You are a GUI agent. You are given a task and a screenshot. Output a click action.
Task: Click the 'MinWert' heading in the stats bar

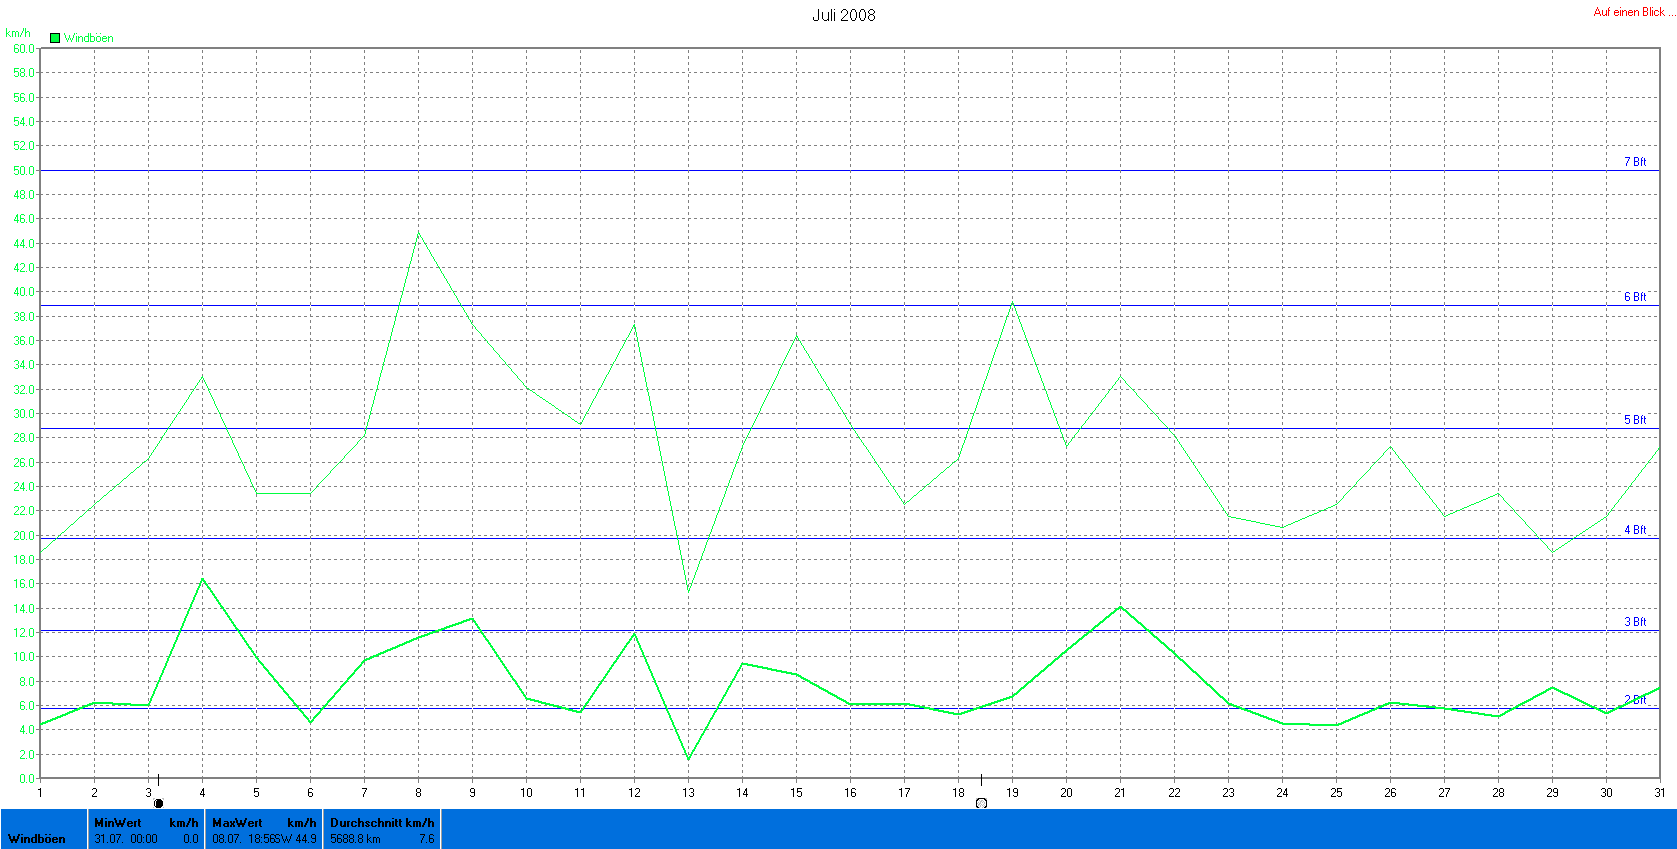pyautogui.click(x=118, y=823)
